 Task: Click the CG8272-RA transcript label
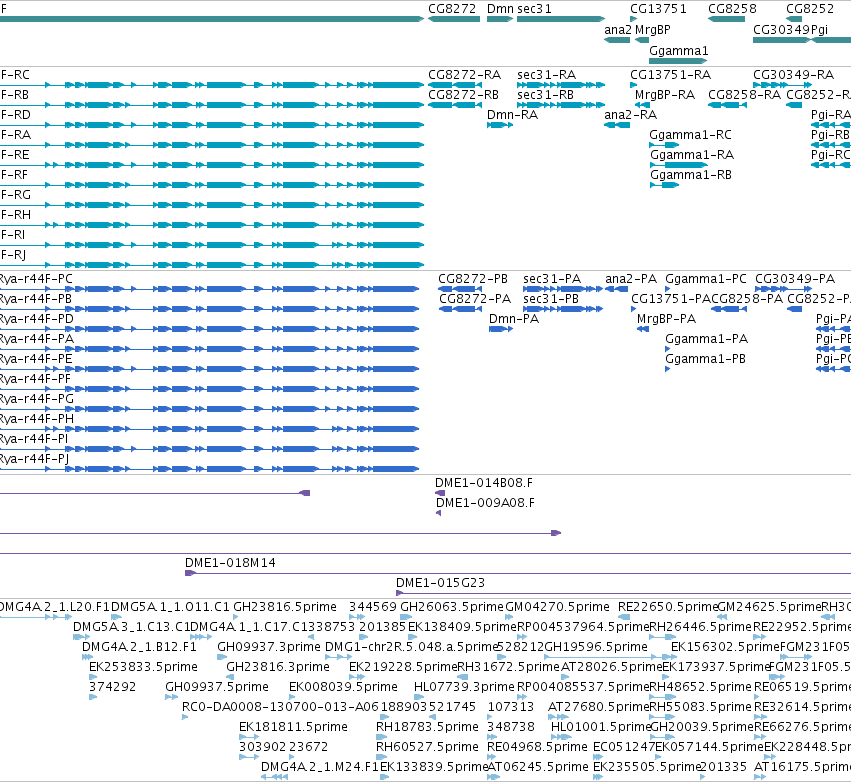coord(465,74)
